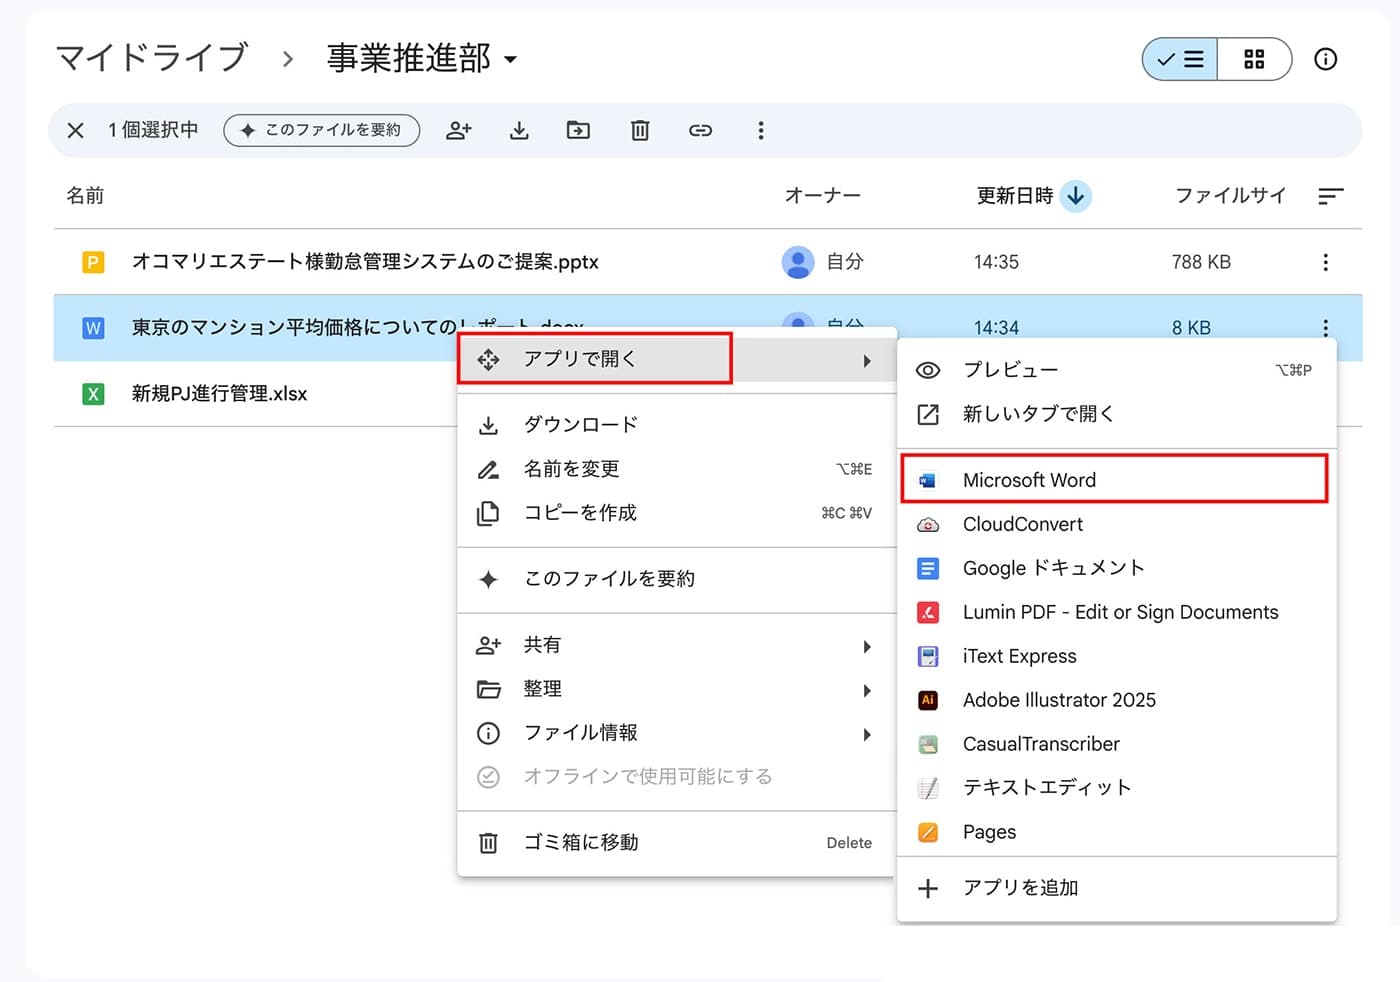This screenshot has width=1400, height=982.
Task: Choose このファイルを要約 in context menu
Action: 676,579
